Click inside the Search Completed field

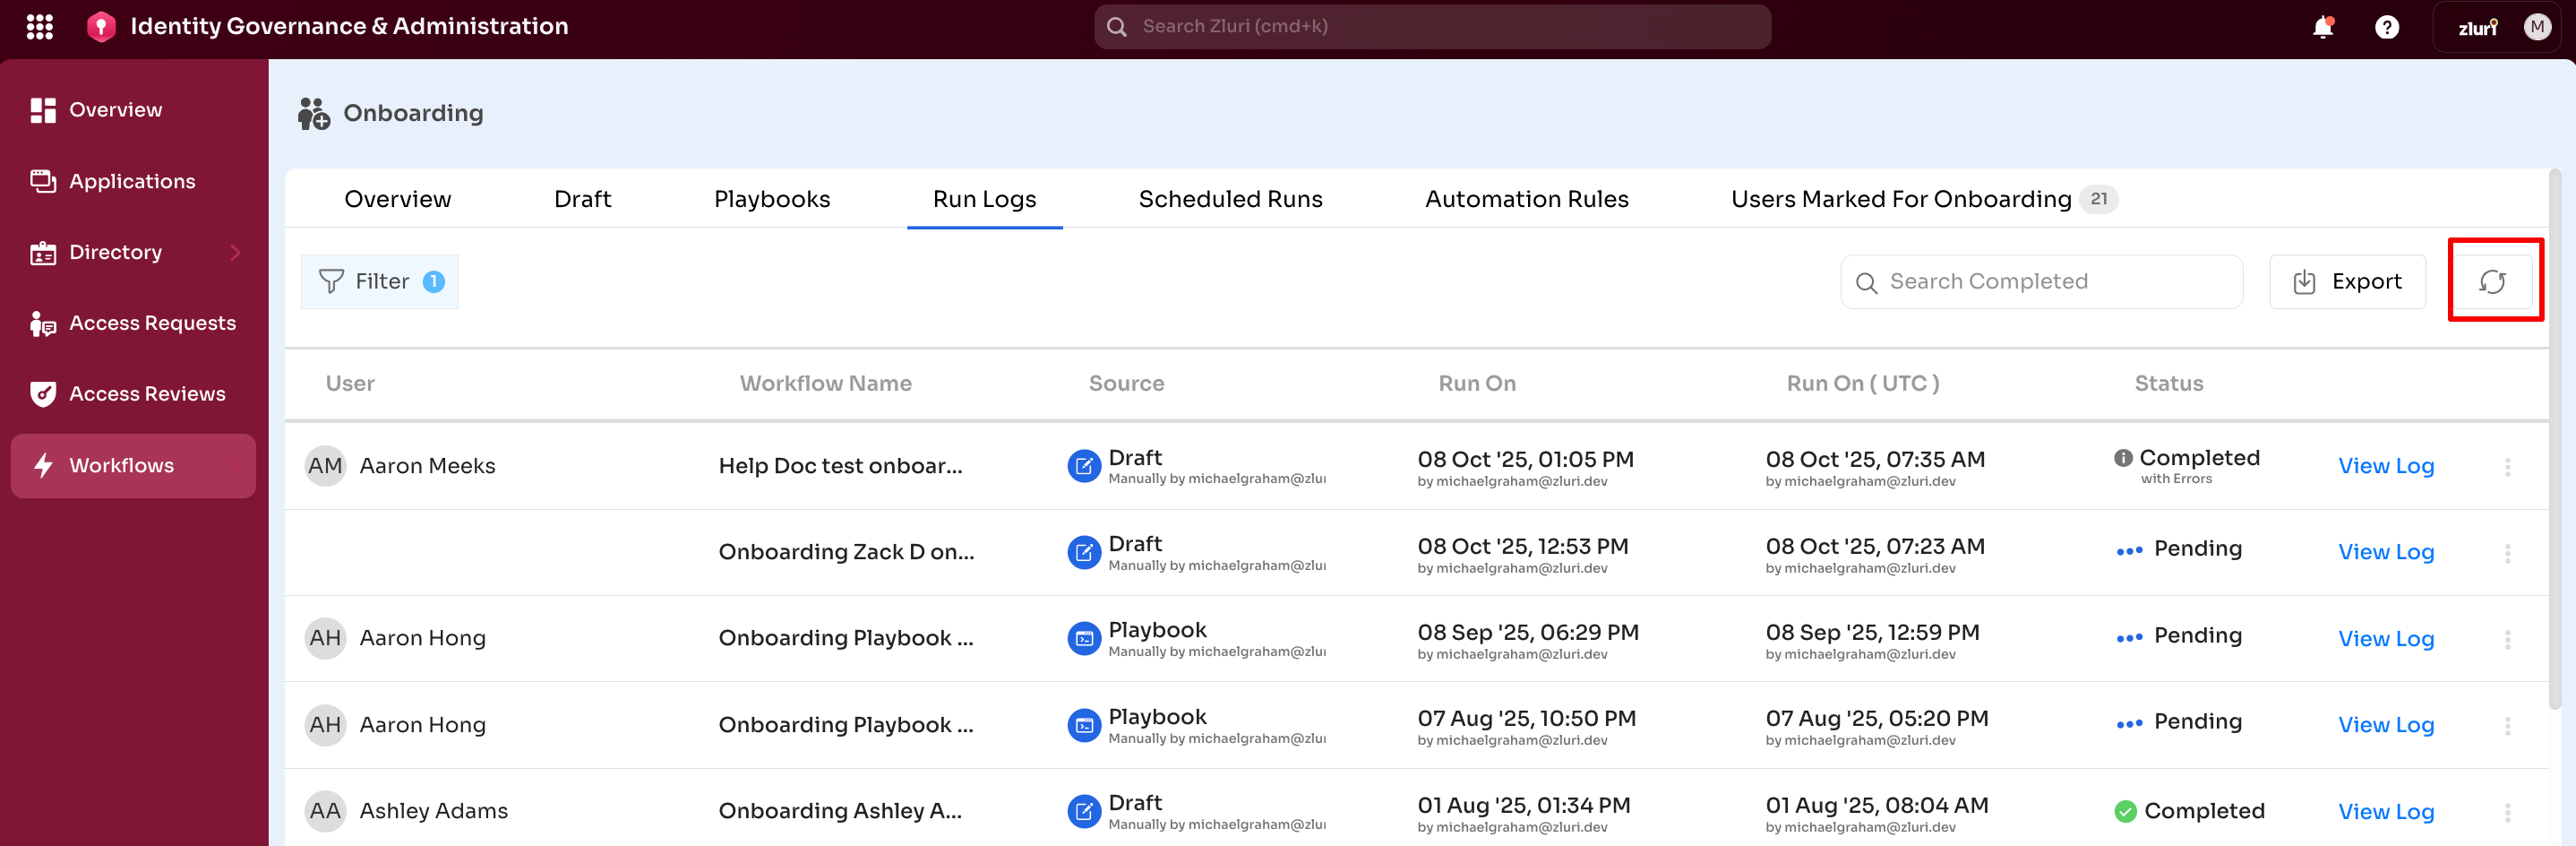[2040, 281]
